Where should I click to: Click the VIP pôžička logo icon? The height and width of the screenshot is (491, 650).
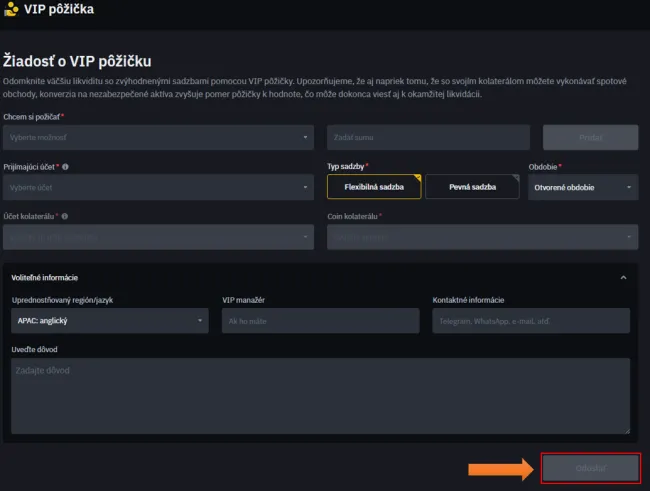[x=11, y=10]
